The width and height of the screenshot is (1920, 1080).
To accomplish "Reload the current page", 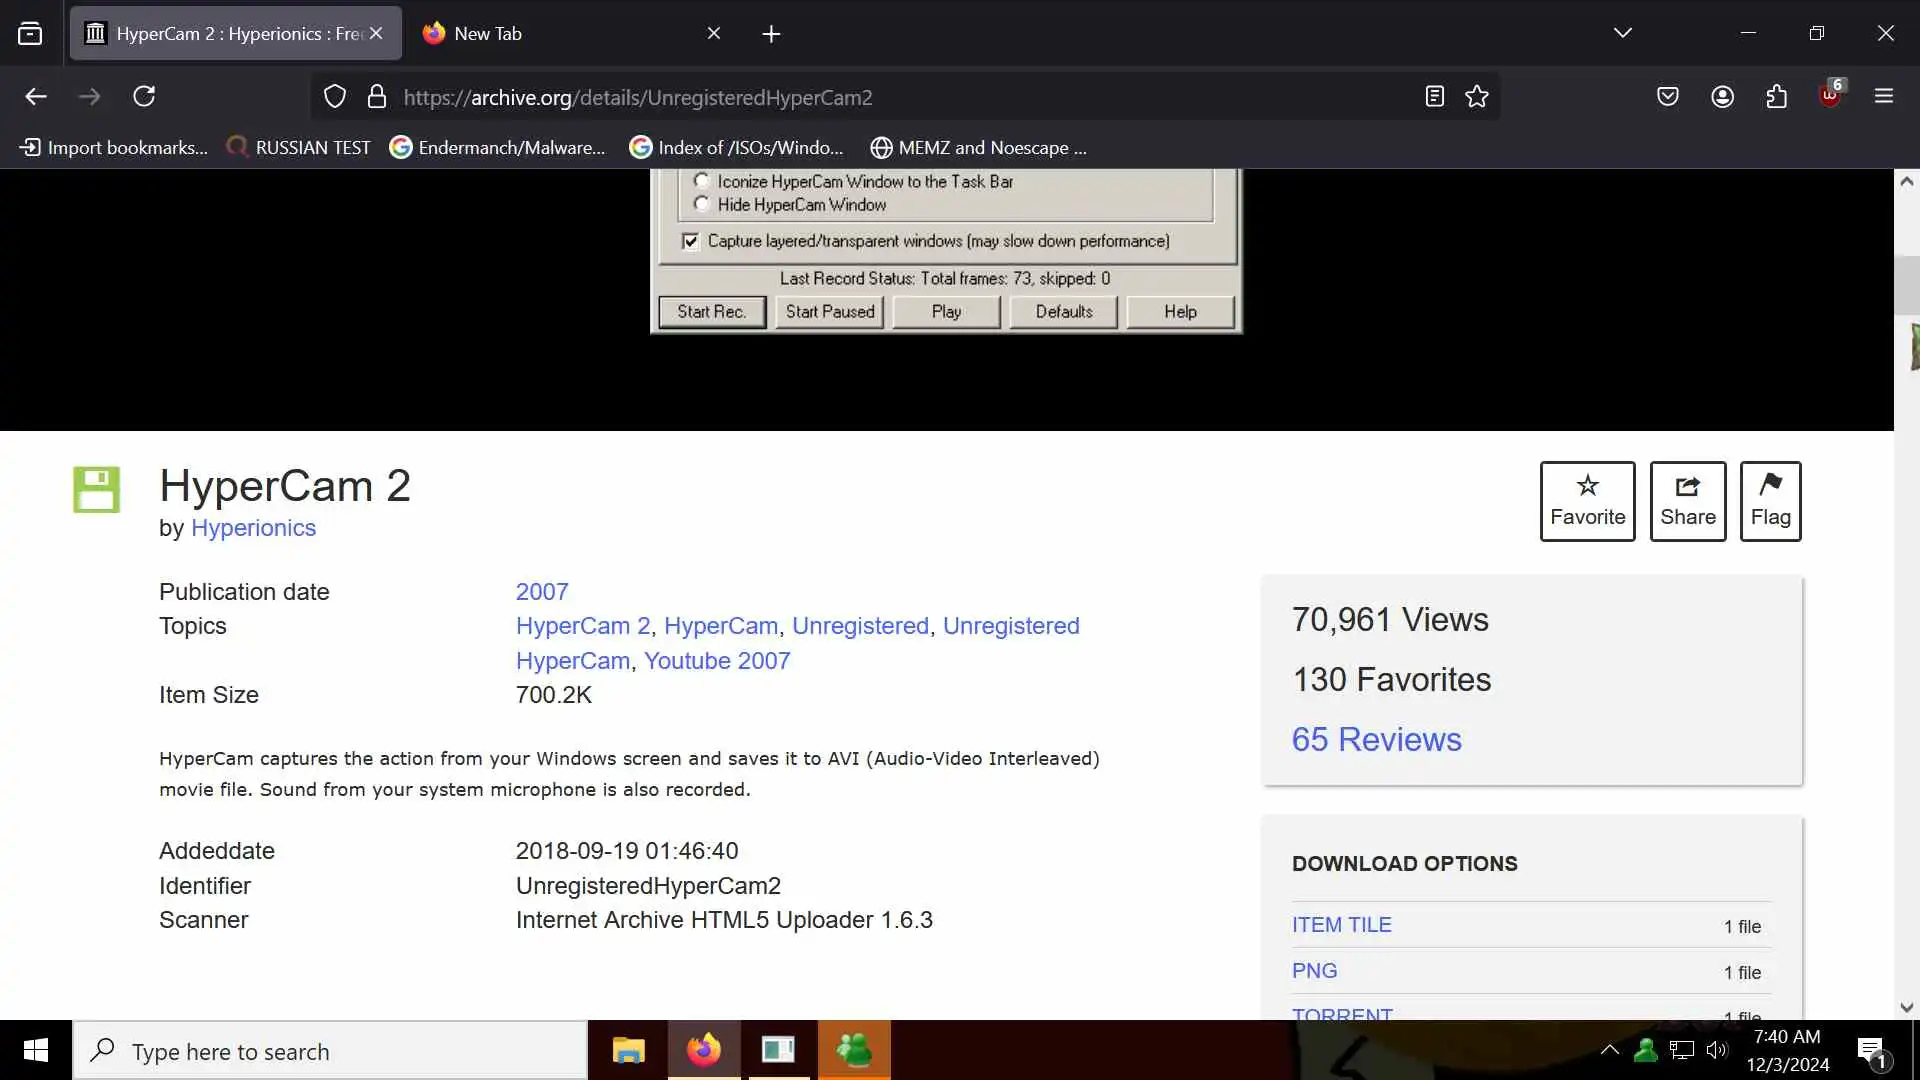I will [x=144, y=96].
